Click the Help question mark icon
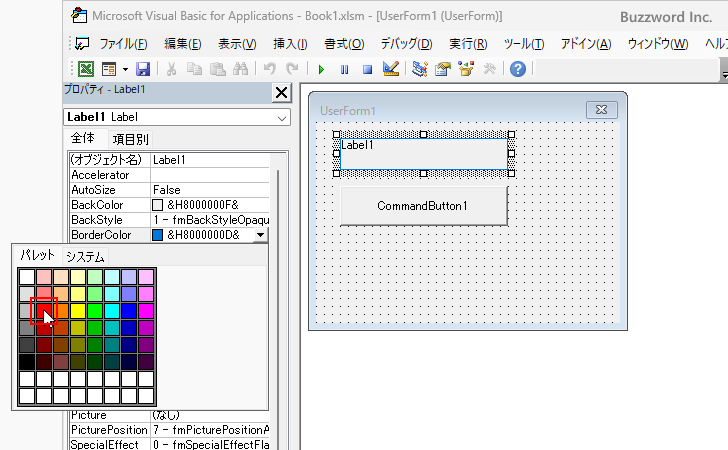This screenshot has height=450, width=728. [x=518, y=69]
